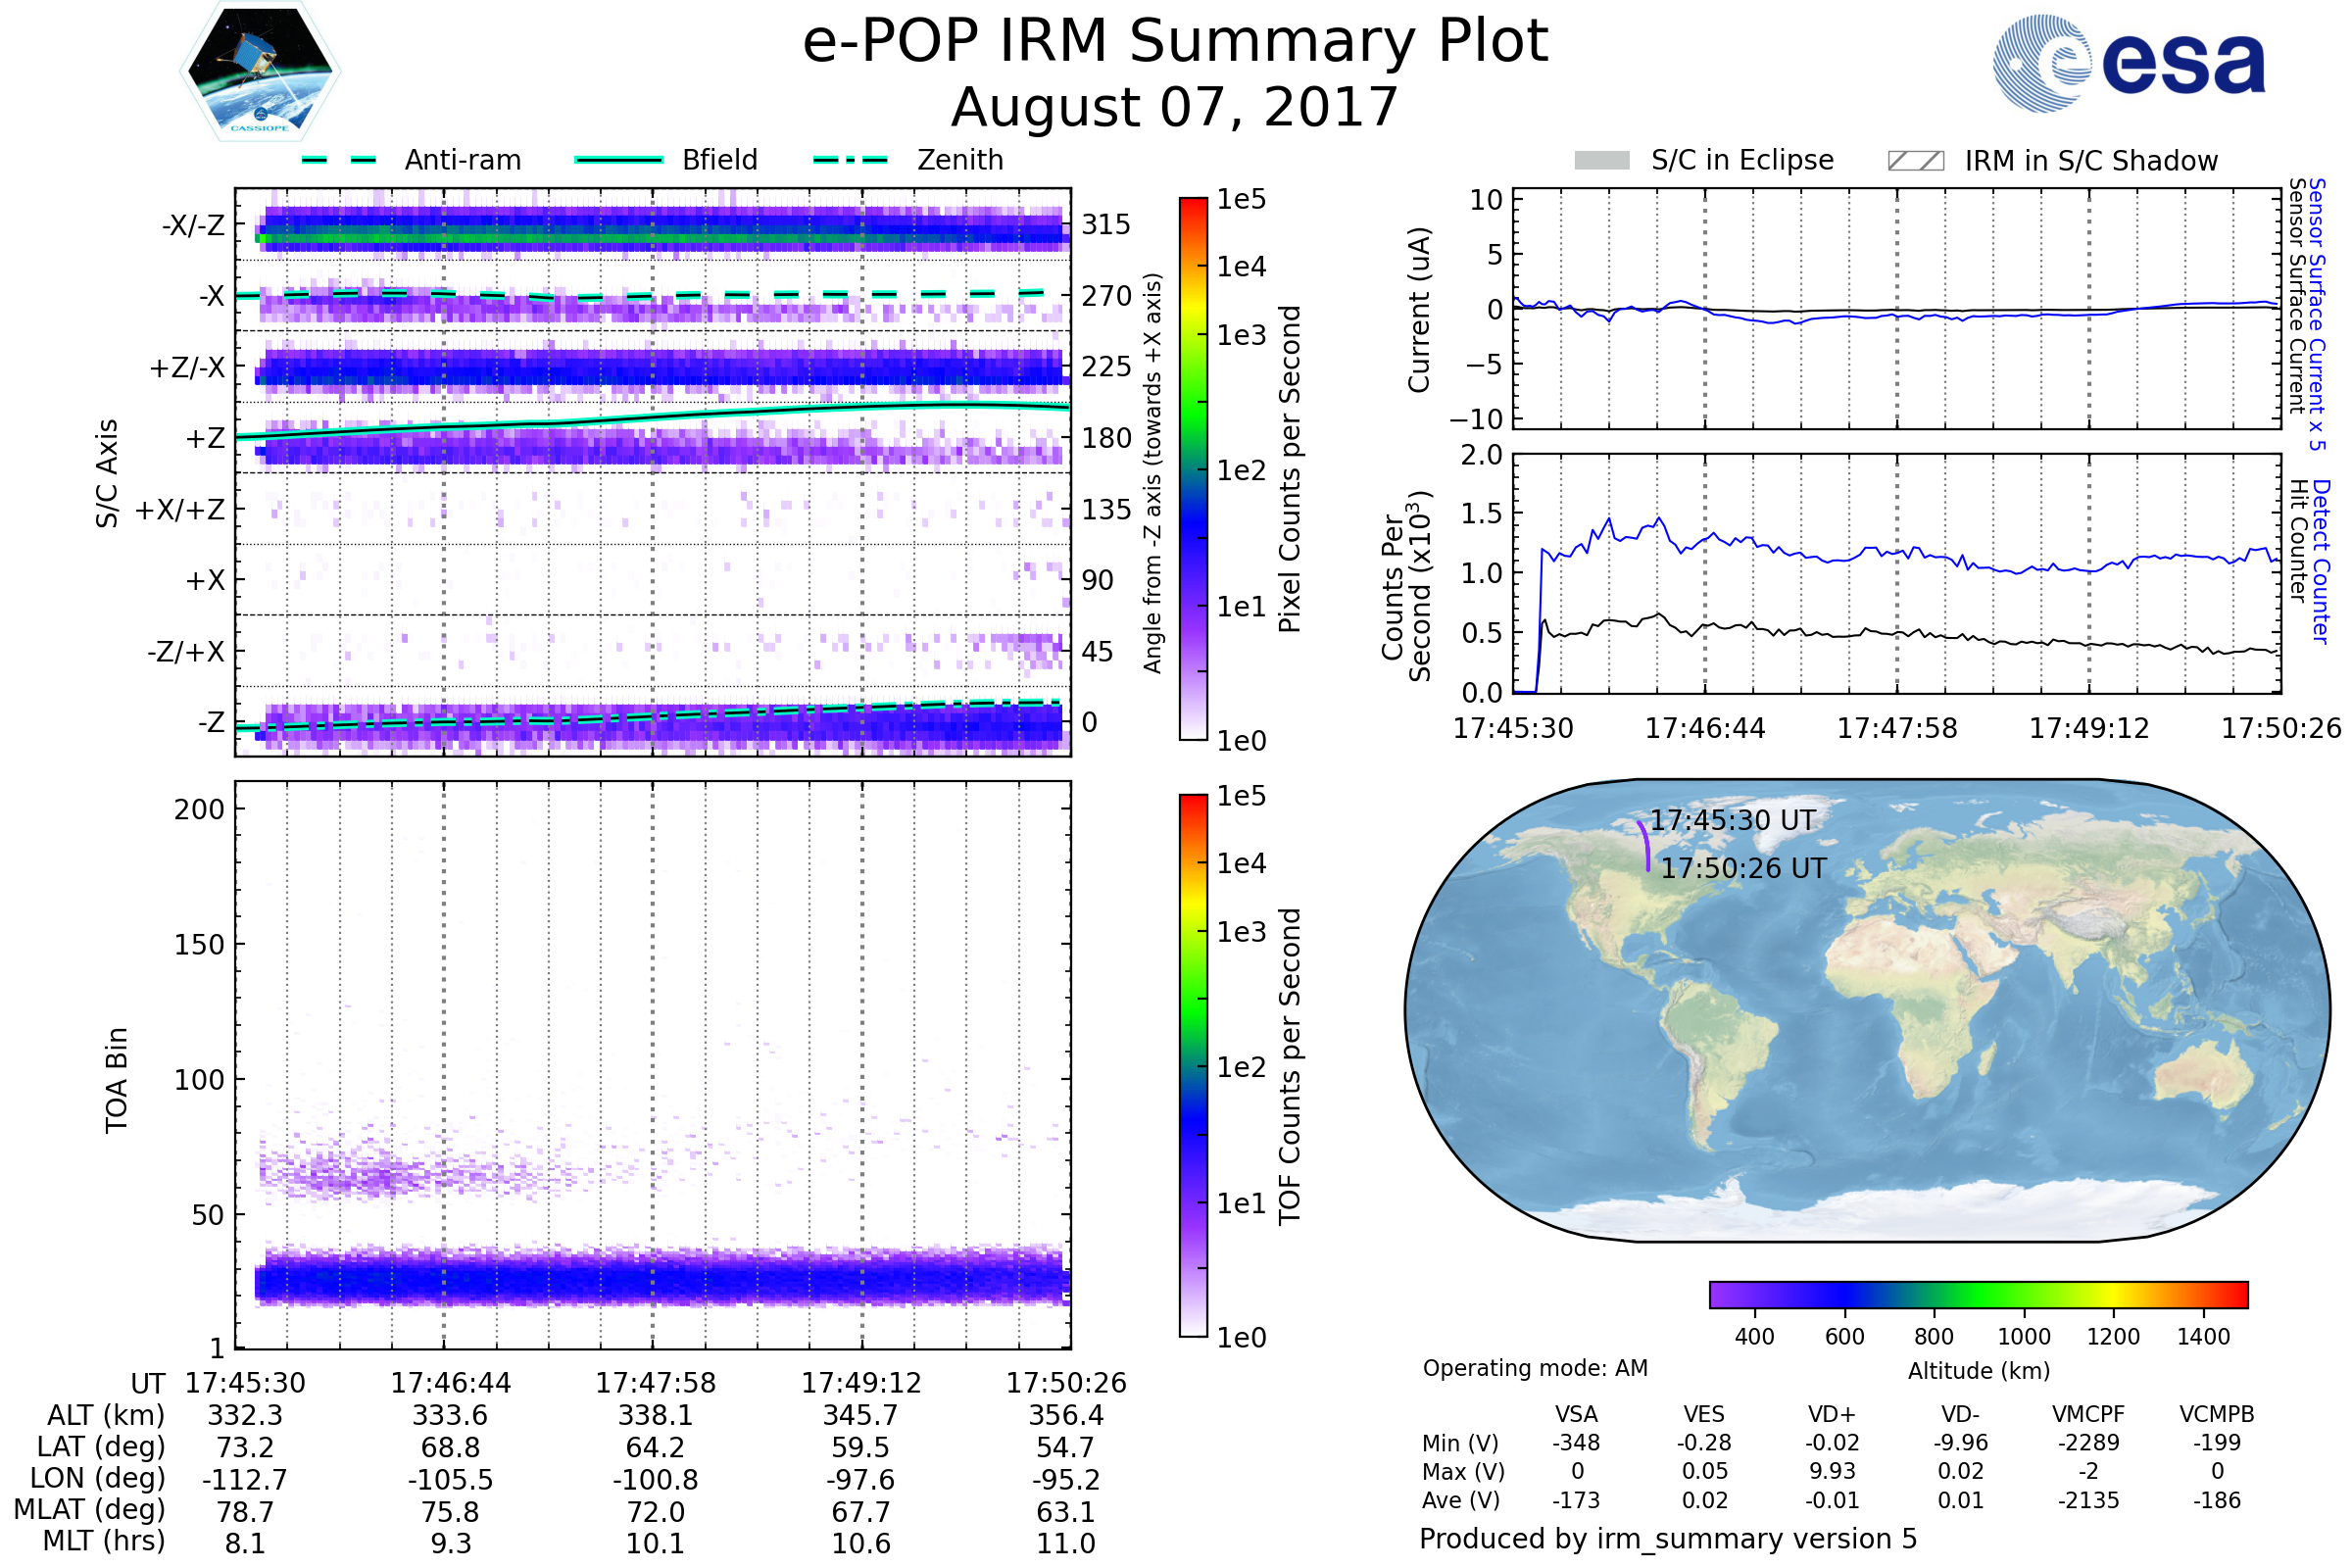Click the 17:50:26 UT map label
The width and height of the screenshot is (2352, 1568).
tap(1743, 869)
